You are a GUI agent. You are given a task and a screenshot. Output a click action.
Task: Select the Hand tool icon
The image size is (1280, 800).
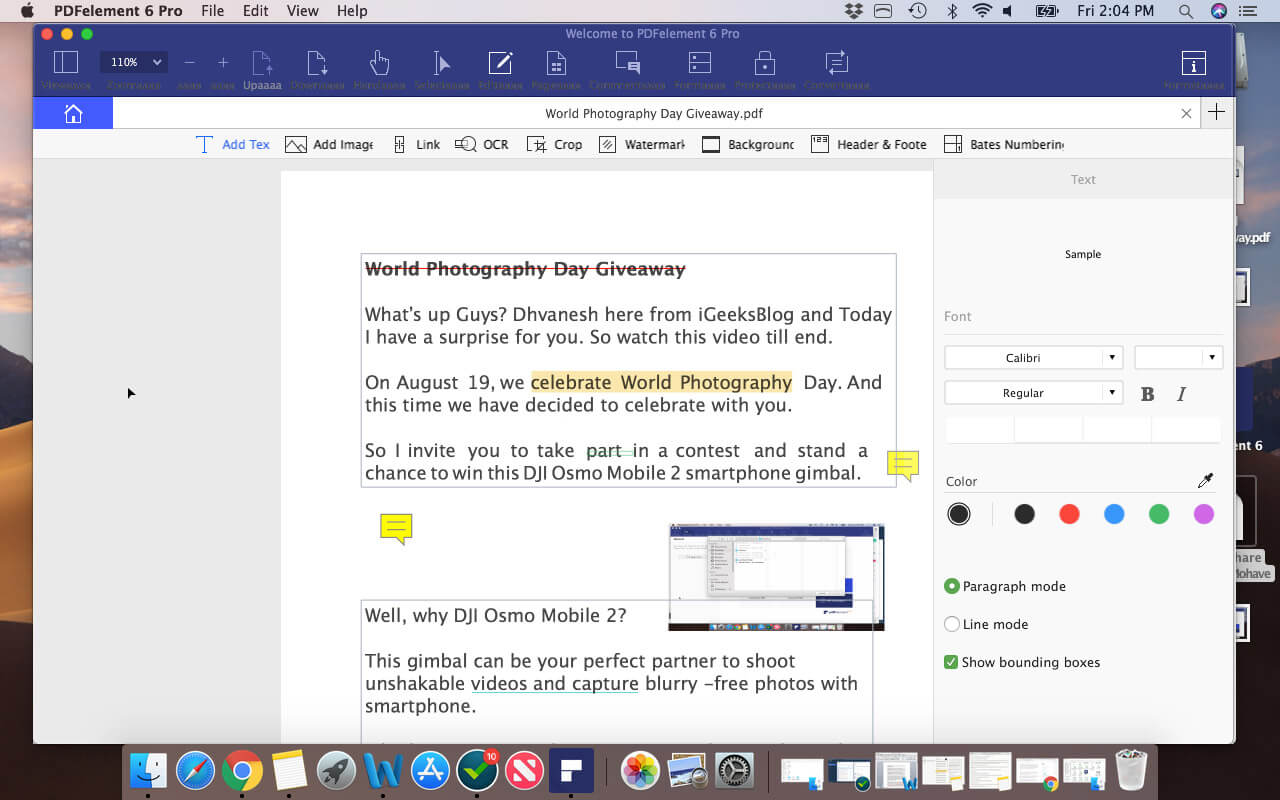[379, 62]
